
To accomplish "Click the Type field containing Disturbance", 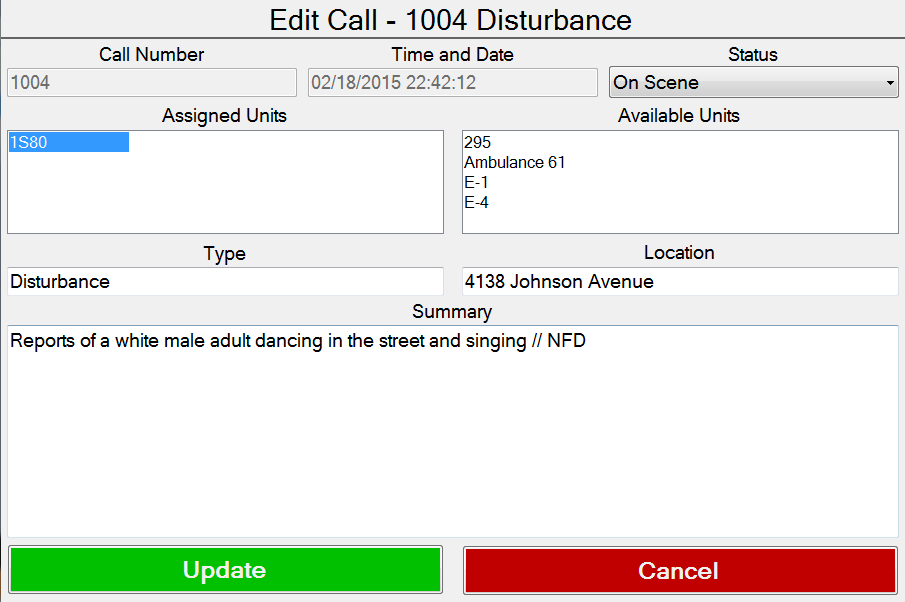I will coord(226,281).
